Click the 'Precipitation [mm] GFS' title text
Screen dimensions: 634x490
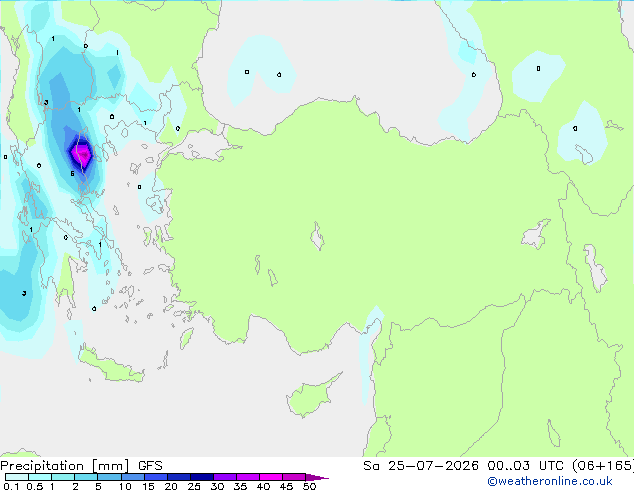81,466
